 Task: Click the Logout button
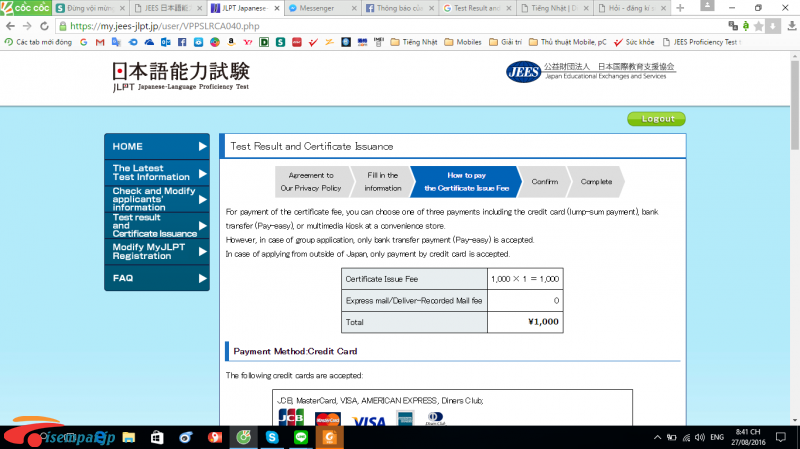657,118
